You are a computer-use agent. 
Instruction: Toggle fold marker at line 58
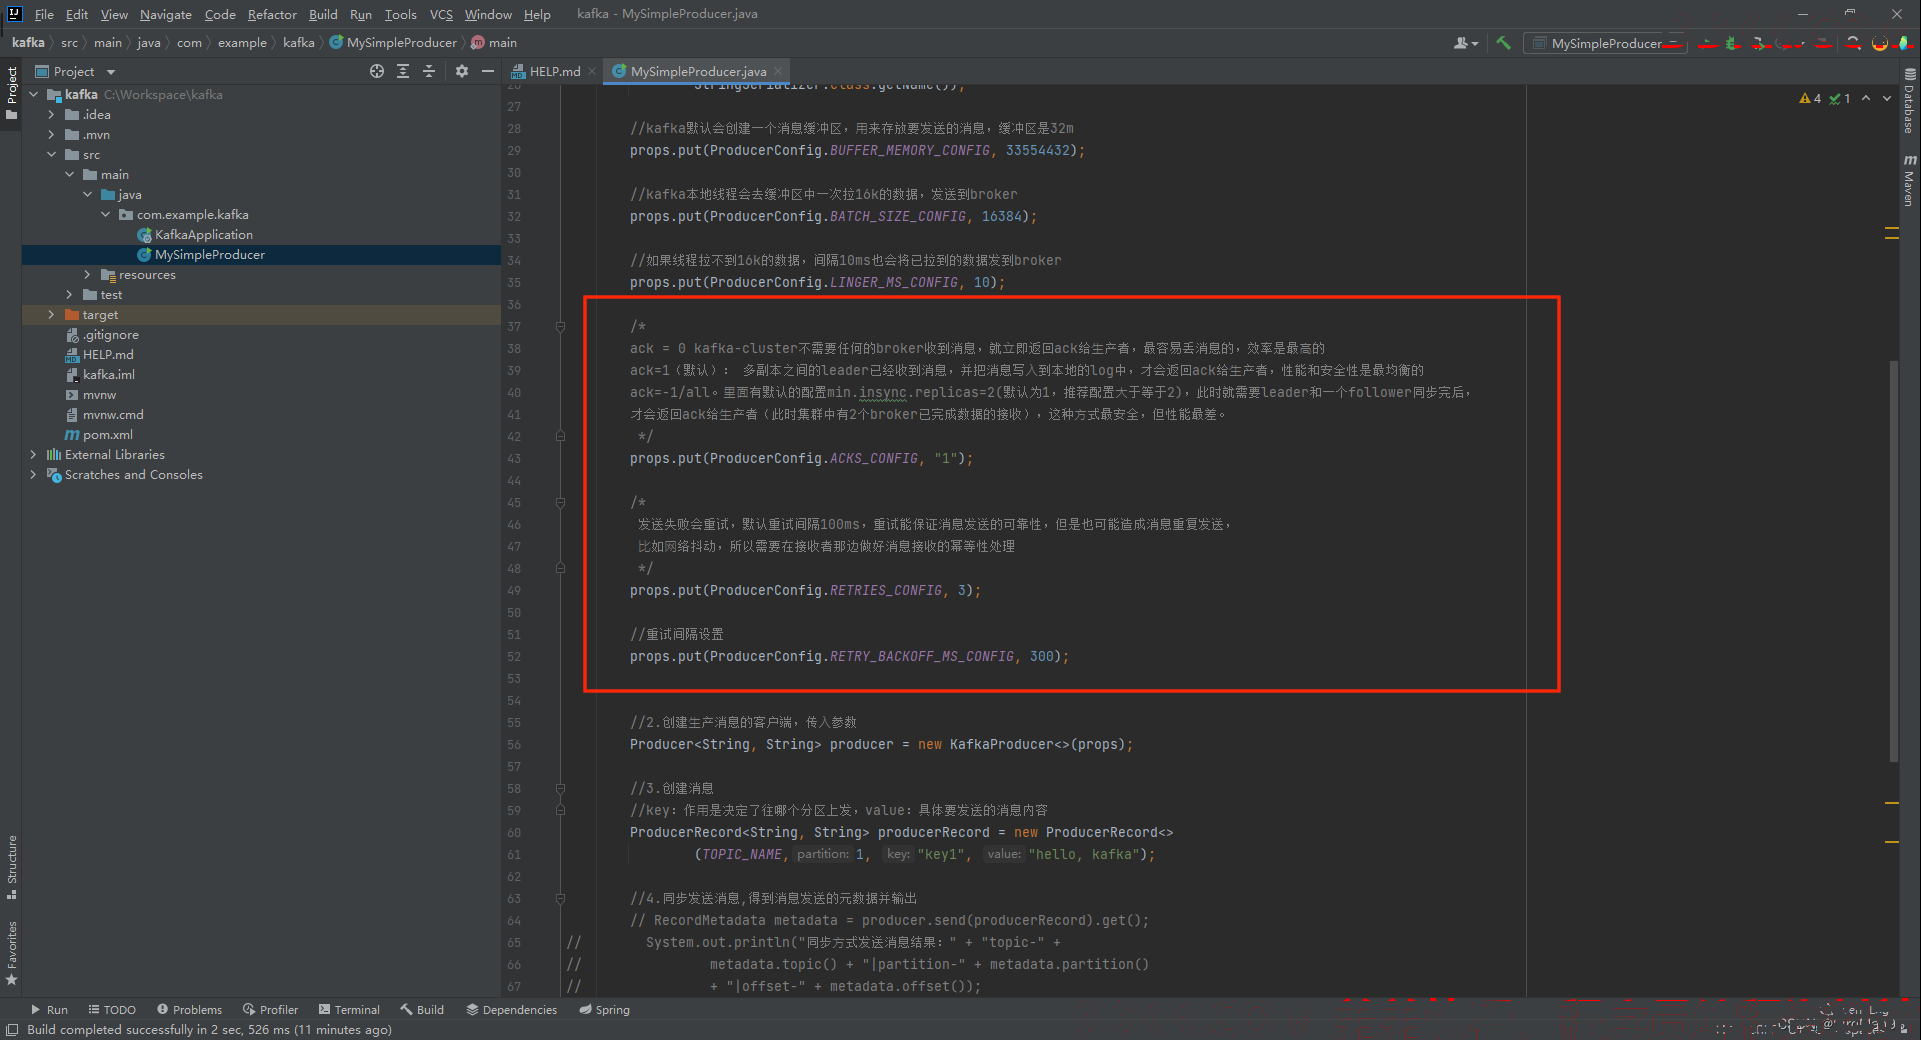pos(560,788)
